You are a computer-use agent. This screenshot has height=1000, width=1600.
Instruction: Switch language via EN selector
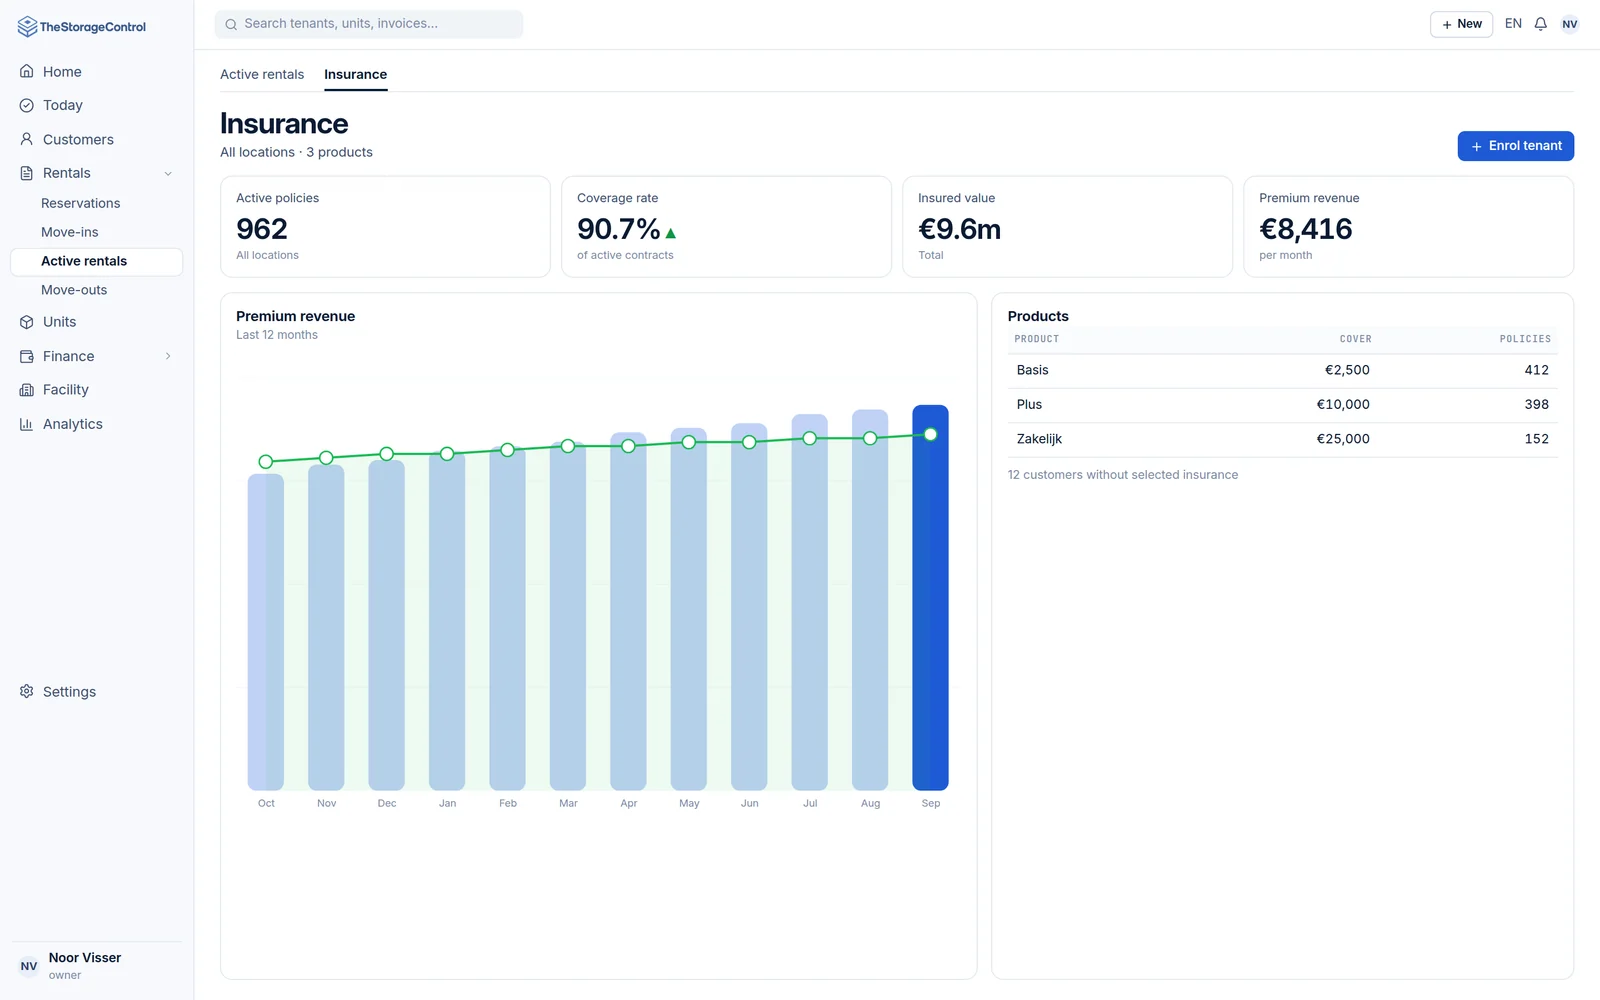pos(1513,24)
